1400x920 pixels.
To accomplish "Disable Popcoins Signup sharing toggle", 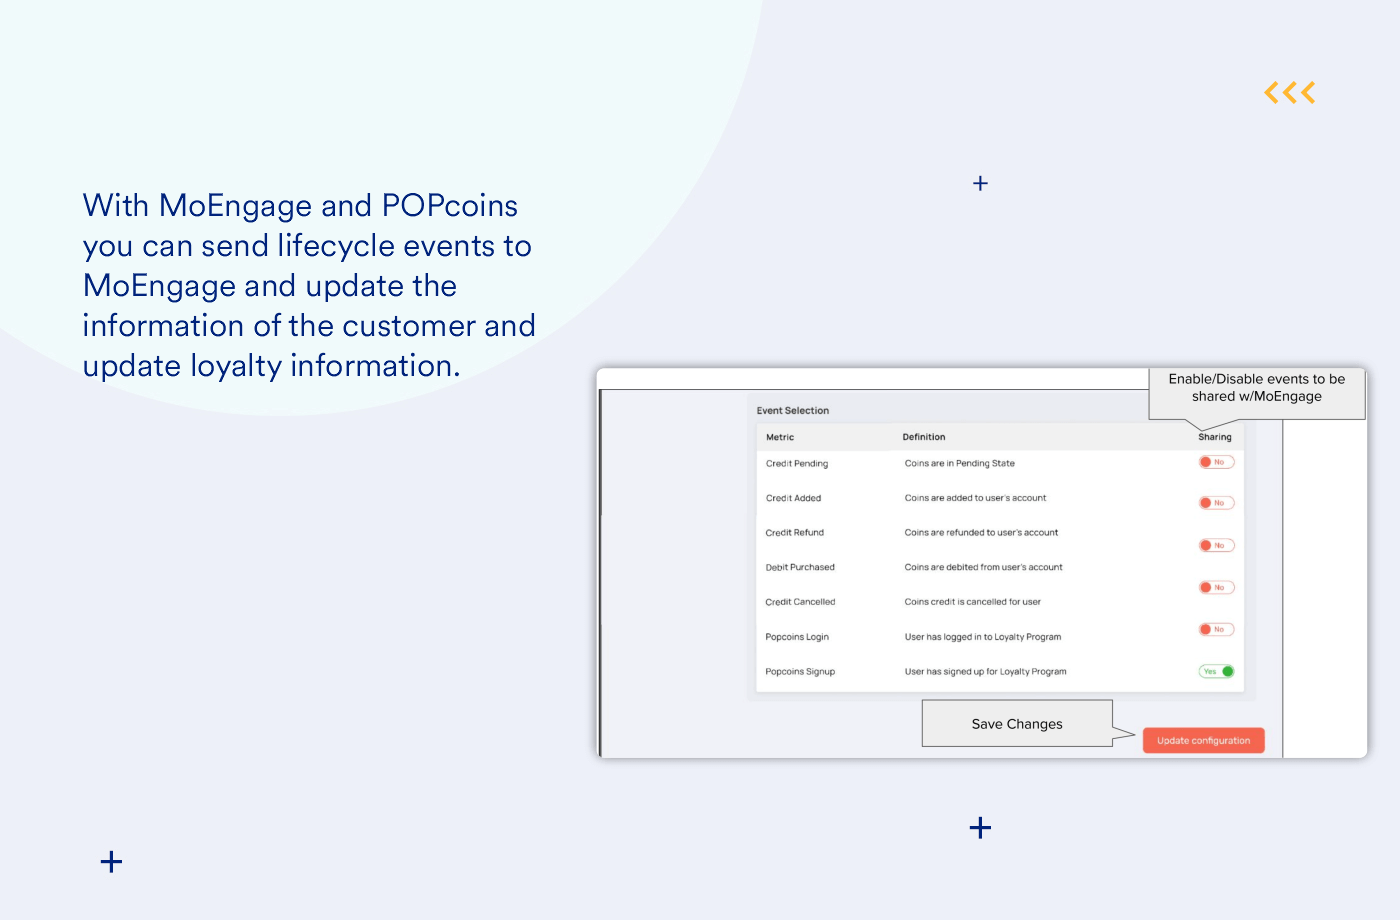I will [1217, 671].
